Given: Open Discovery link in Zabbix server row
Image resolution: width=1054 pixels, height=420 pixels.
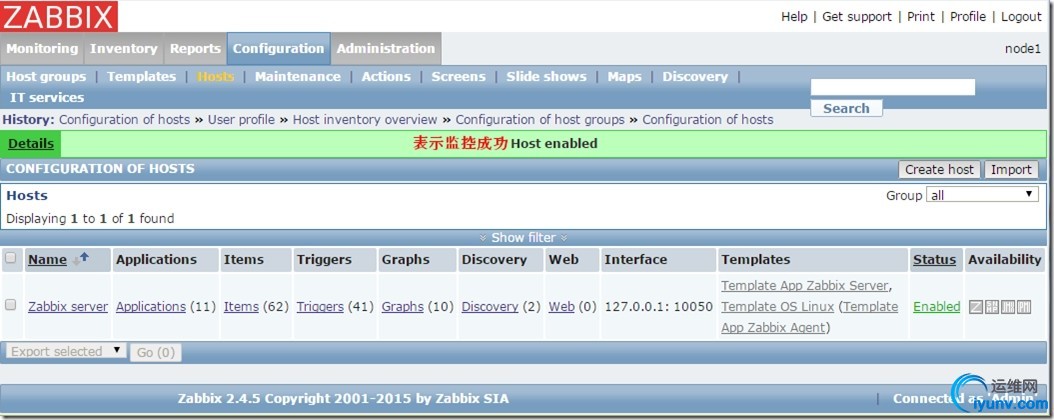Looking at the screenshot, I should coord(490,306).
